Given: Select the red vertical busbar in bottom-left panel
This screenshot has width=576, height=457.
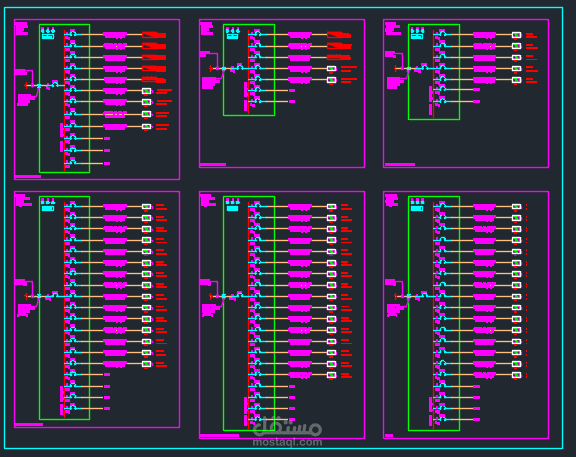Looking at the screenshot, I should coord(64,310).
